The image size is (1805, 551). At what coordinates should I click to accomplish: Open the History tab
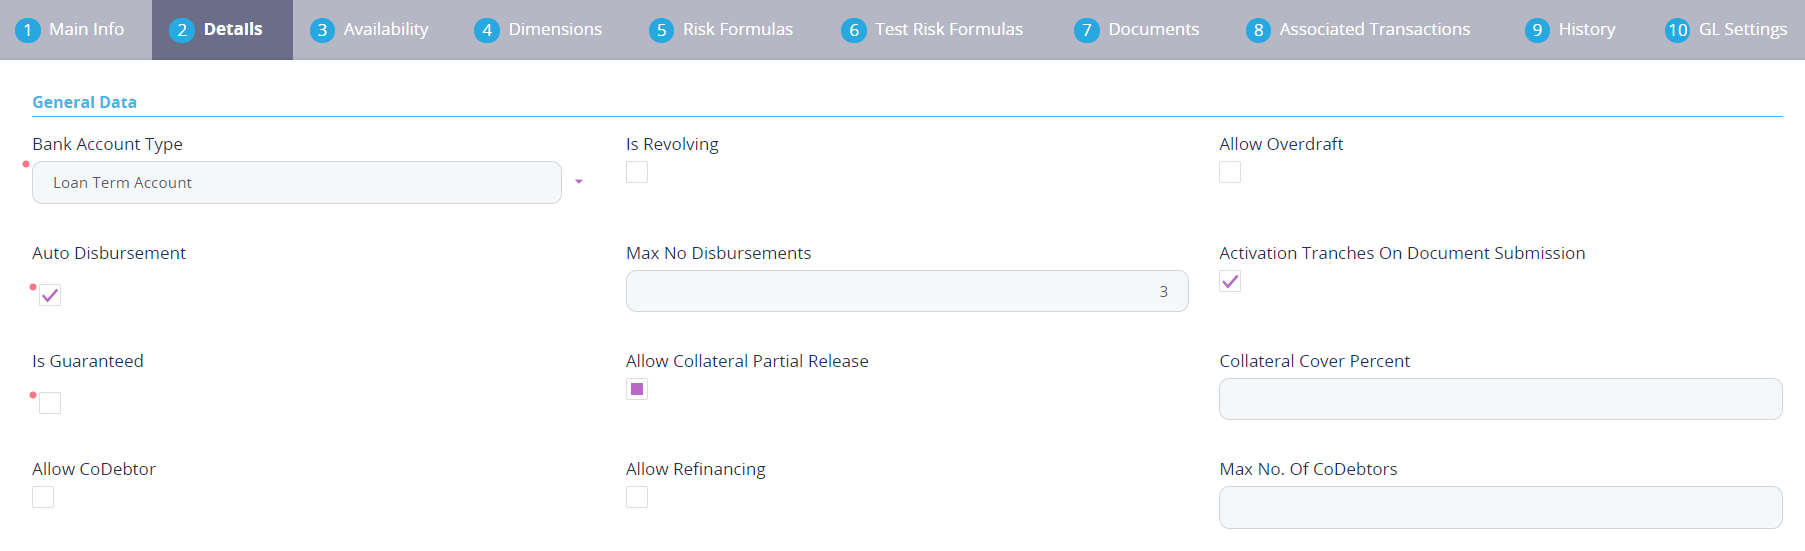point(1571,30)
